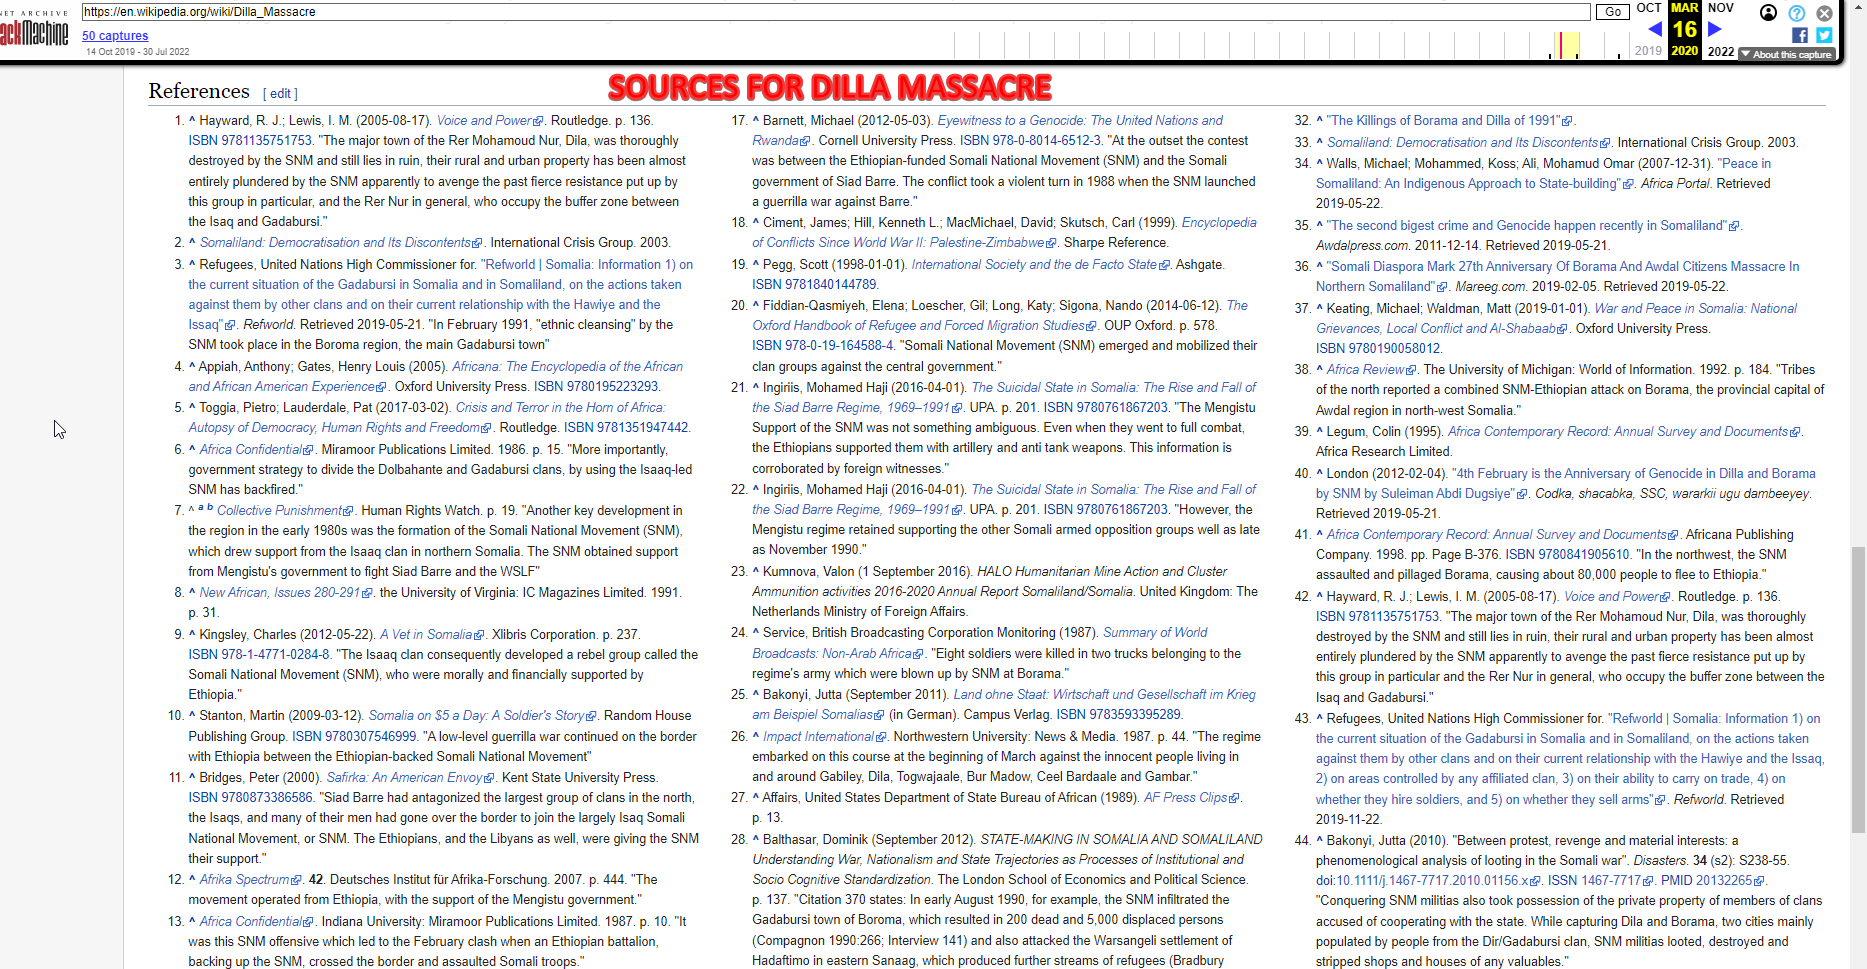Go to the previous capture with the left blue arrow
1867x969 pixels.
point(1654,29)
